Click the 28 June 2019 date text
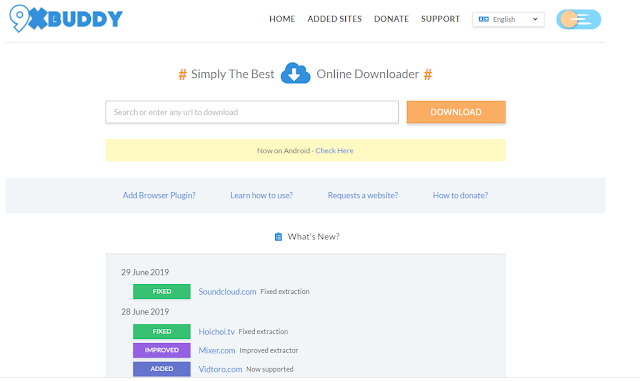The width and height of the screenshot is (640, 381). [x=145, y=312]
